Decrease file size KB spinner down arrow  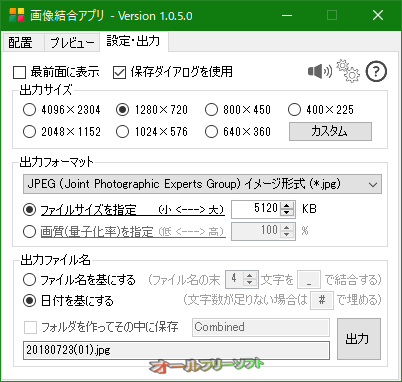pos(287,213)
